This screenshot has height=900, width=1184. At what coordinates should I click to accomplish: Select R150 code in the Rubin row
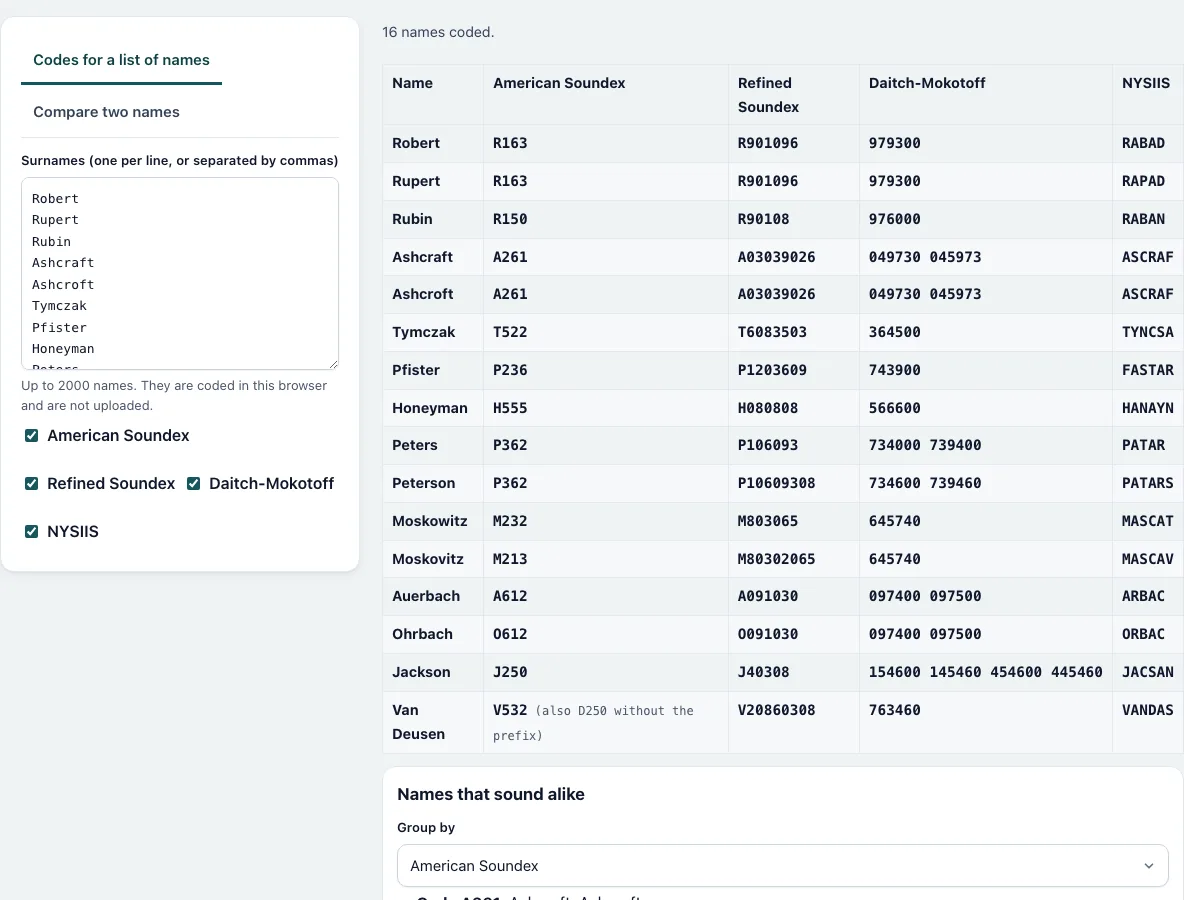point(510,219)
